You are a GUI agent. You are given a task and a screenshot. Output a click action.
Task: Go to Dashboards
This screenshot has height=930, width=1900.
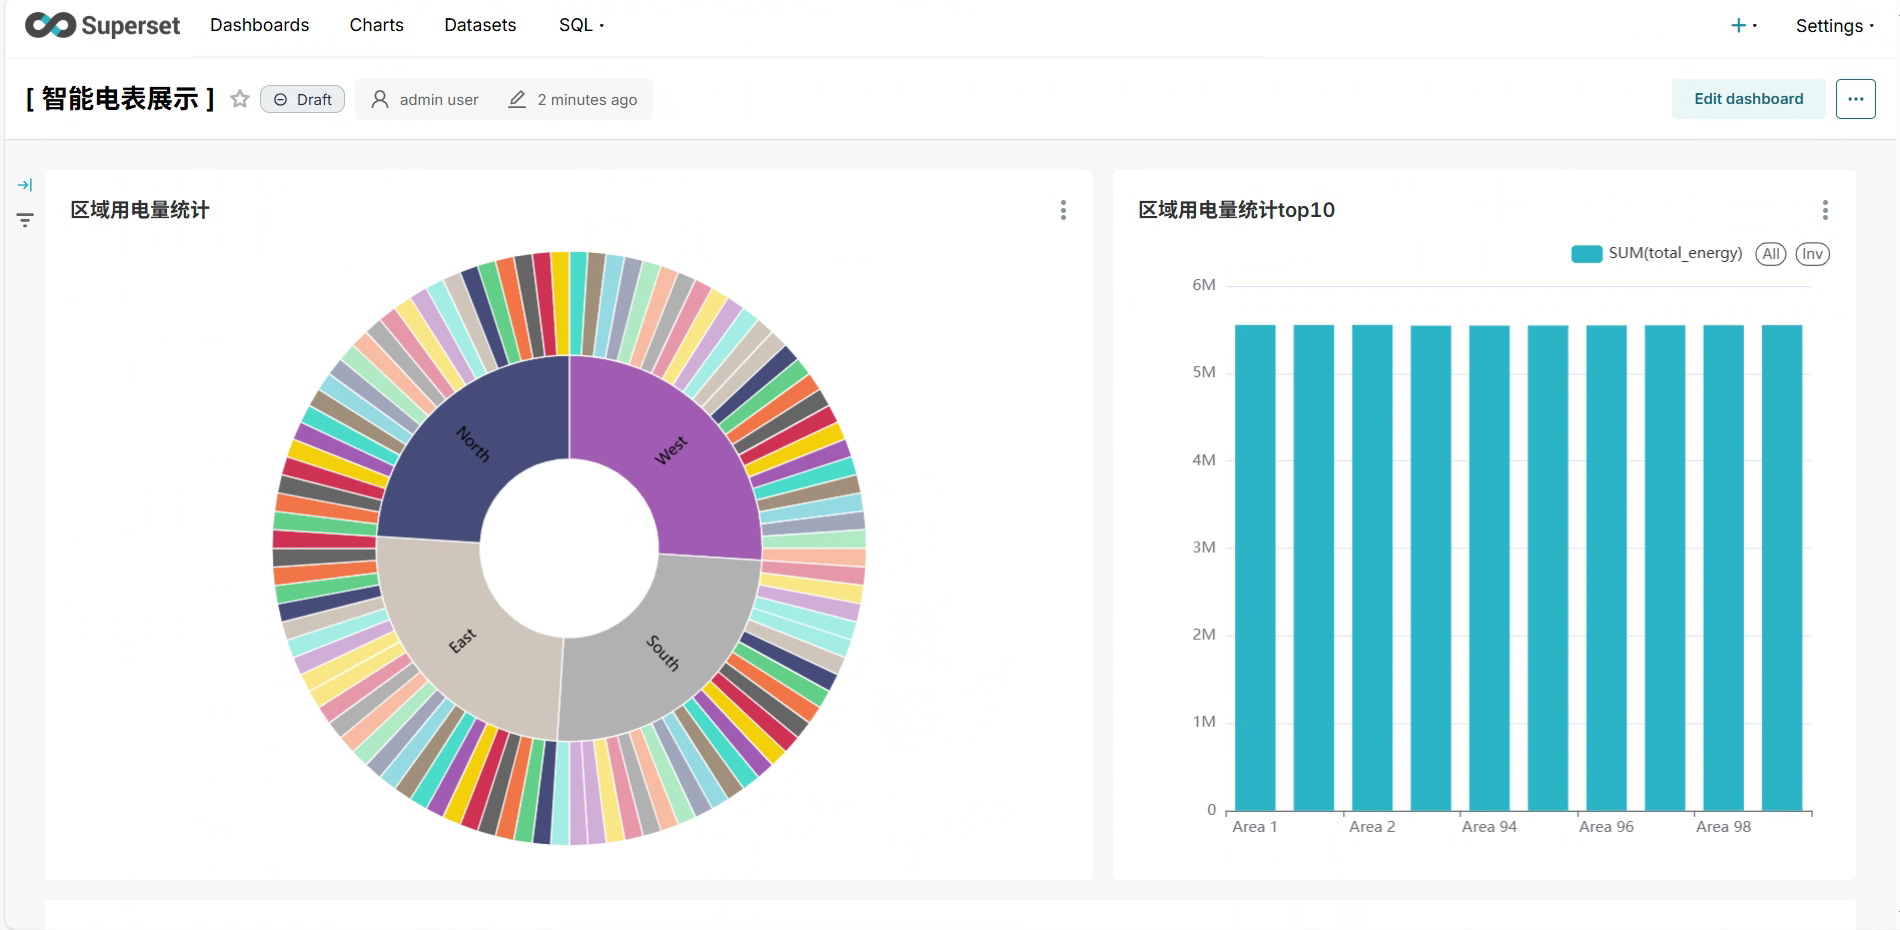click(260, 25)
